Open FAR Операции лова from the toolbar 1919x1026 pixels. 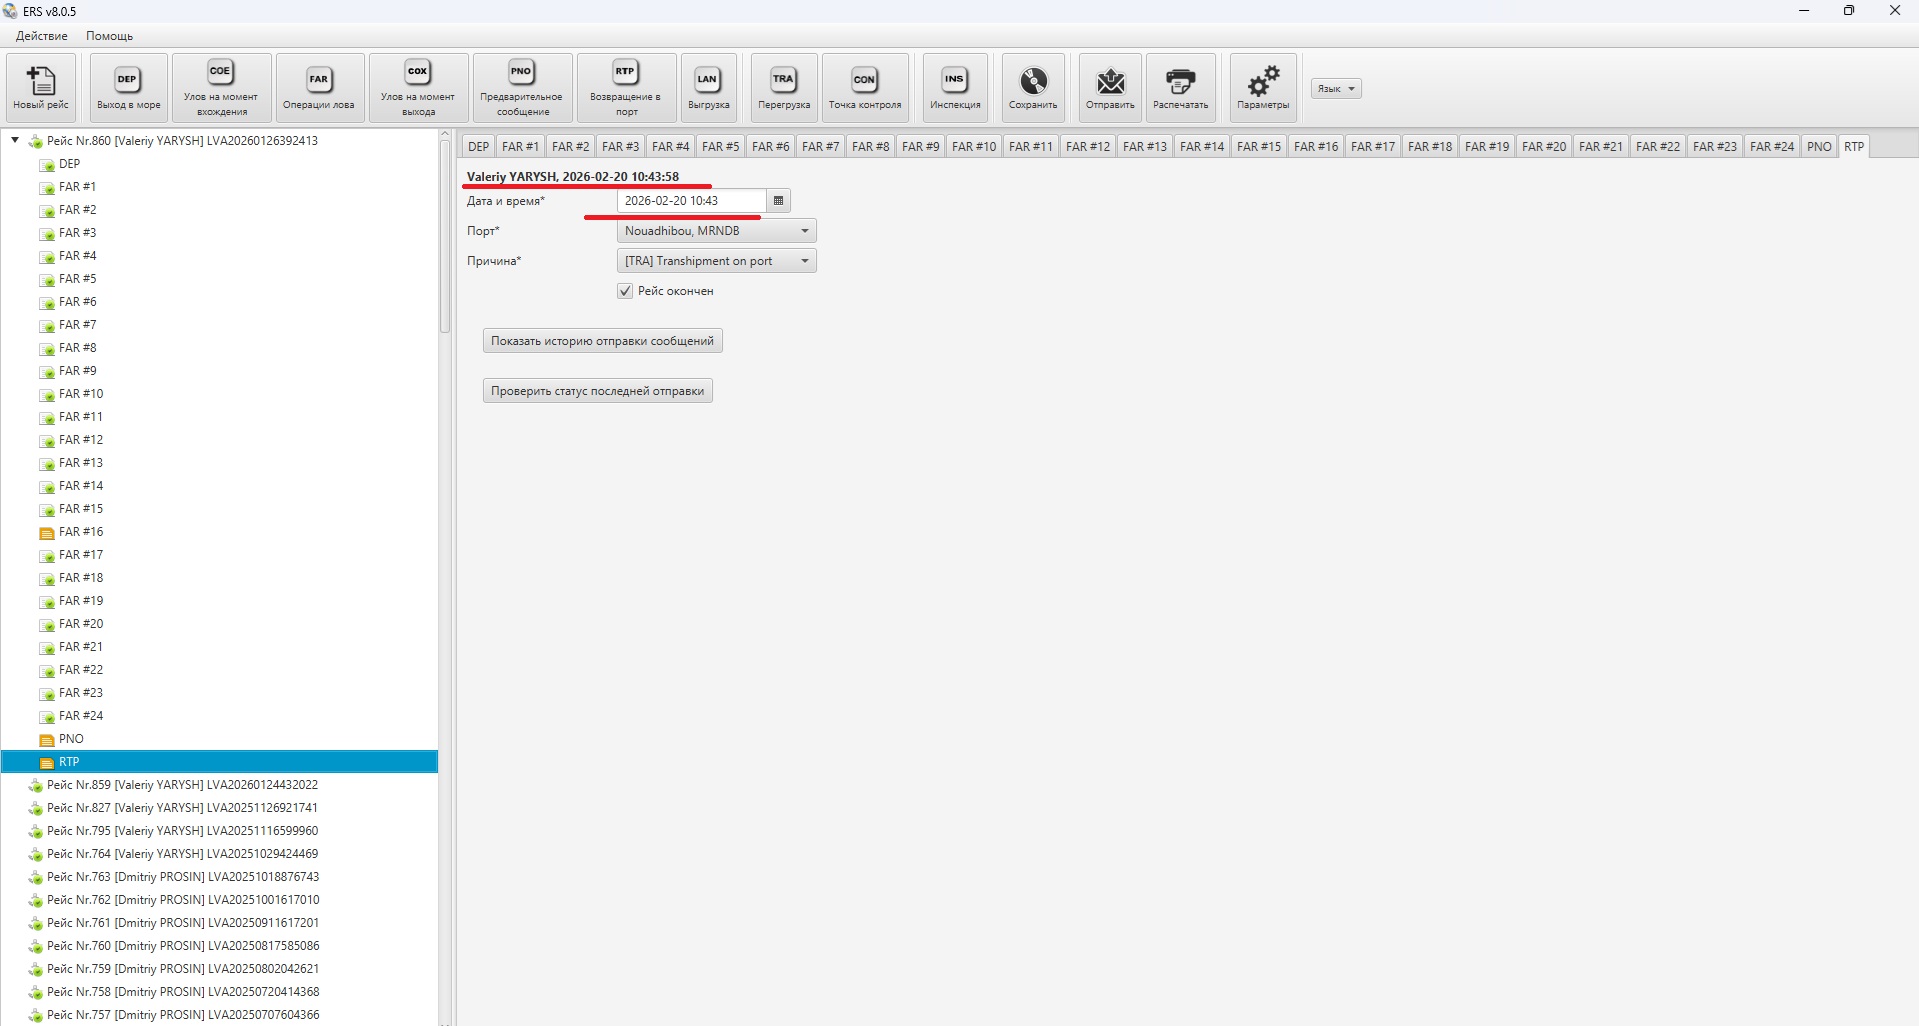point(318,88)
